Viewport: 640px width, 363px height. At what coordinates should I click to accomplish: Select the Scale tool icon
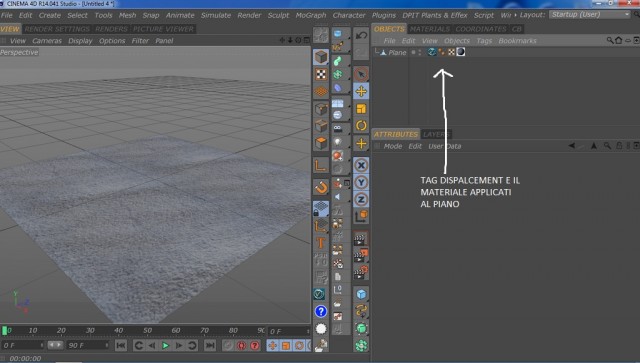[x=361, y=109]
